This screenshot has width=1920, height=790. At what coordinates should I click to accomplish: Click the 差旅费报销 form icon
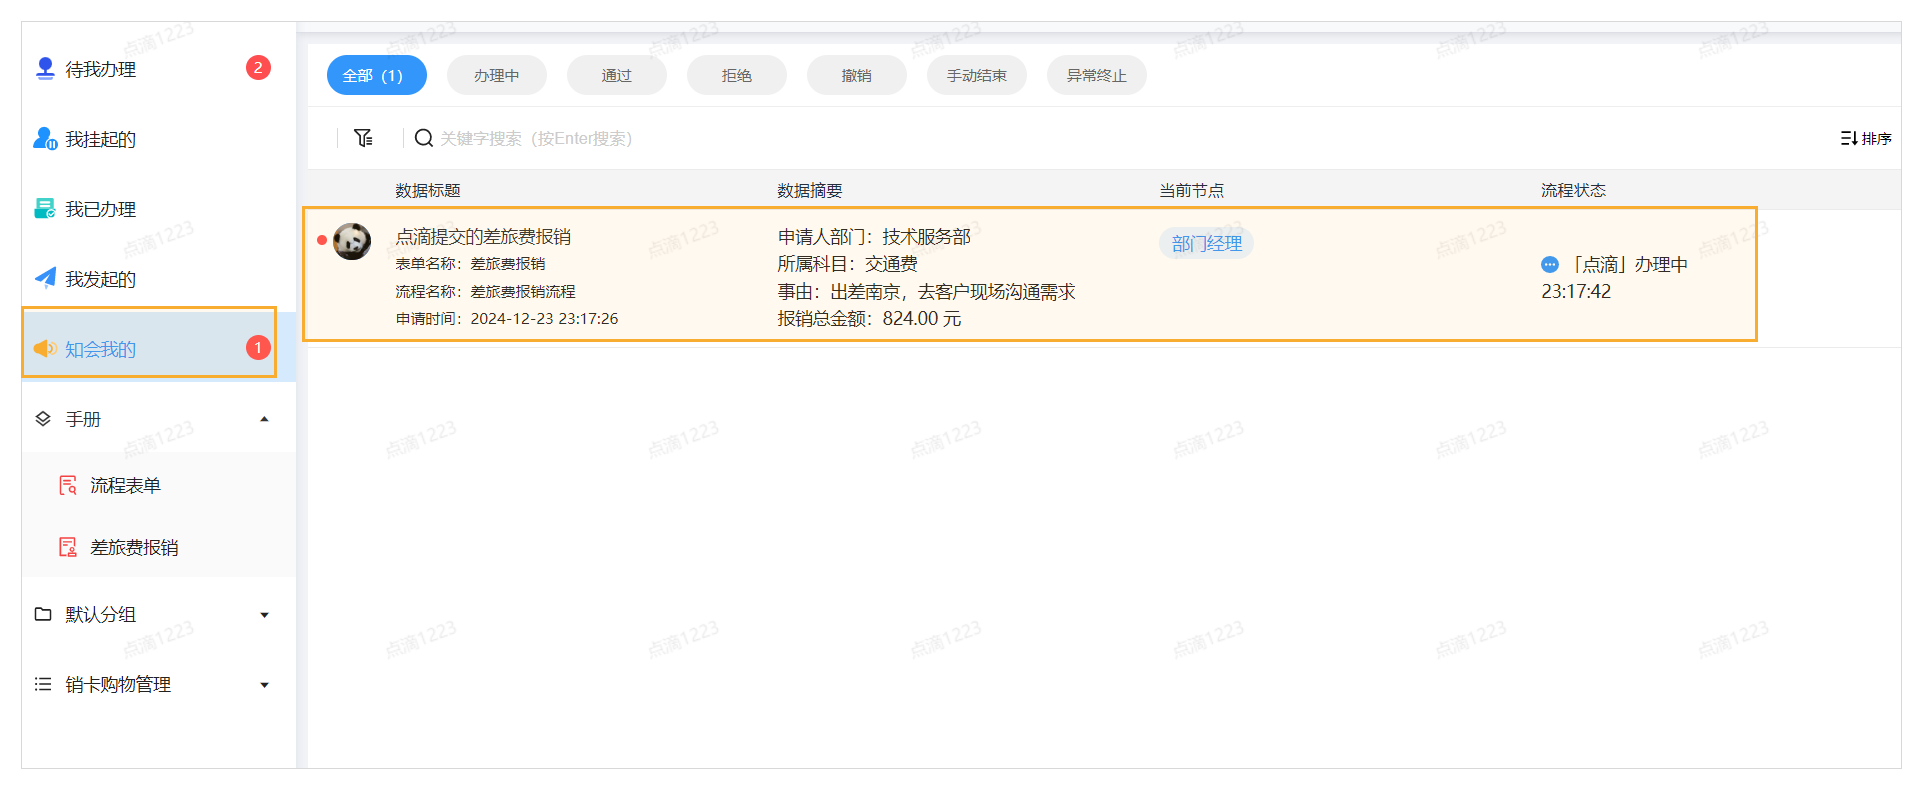click(68, 547)
